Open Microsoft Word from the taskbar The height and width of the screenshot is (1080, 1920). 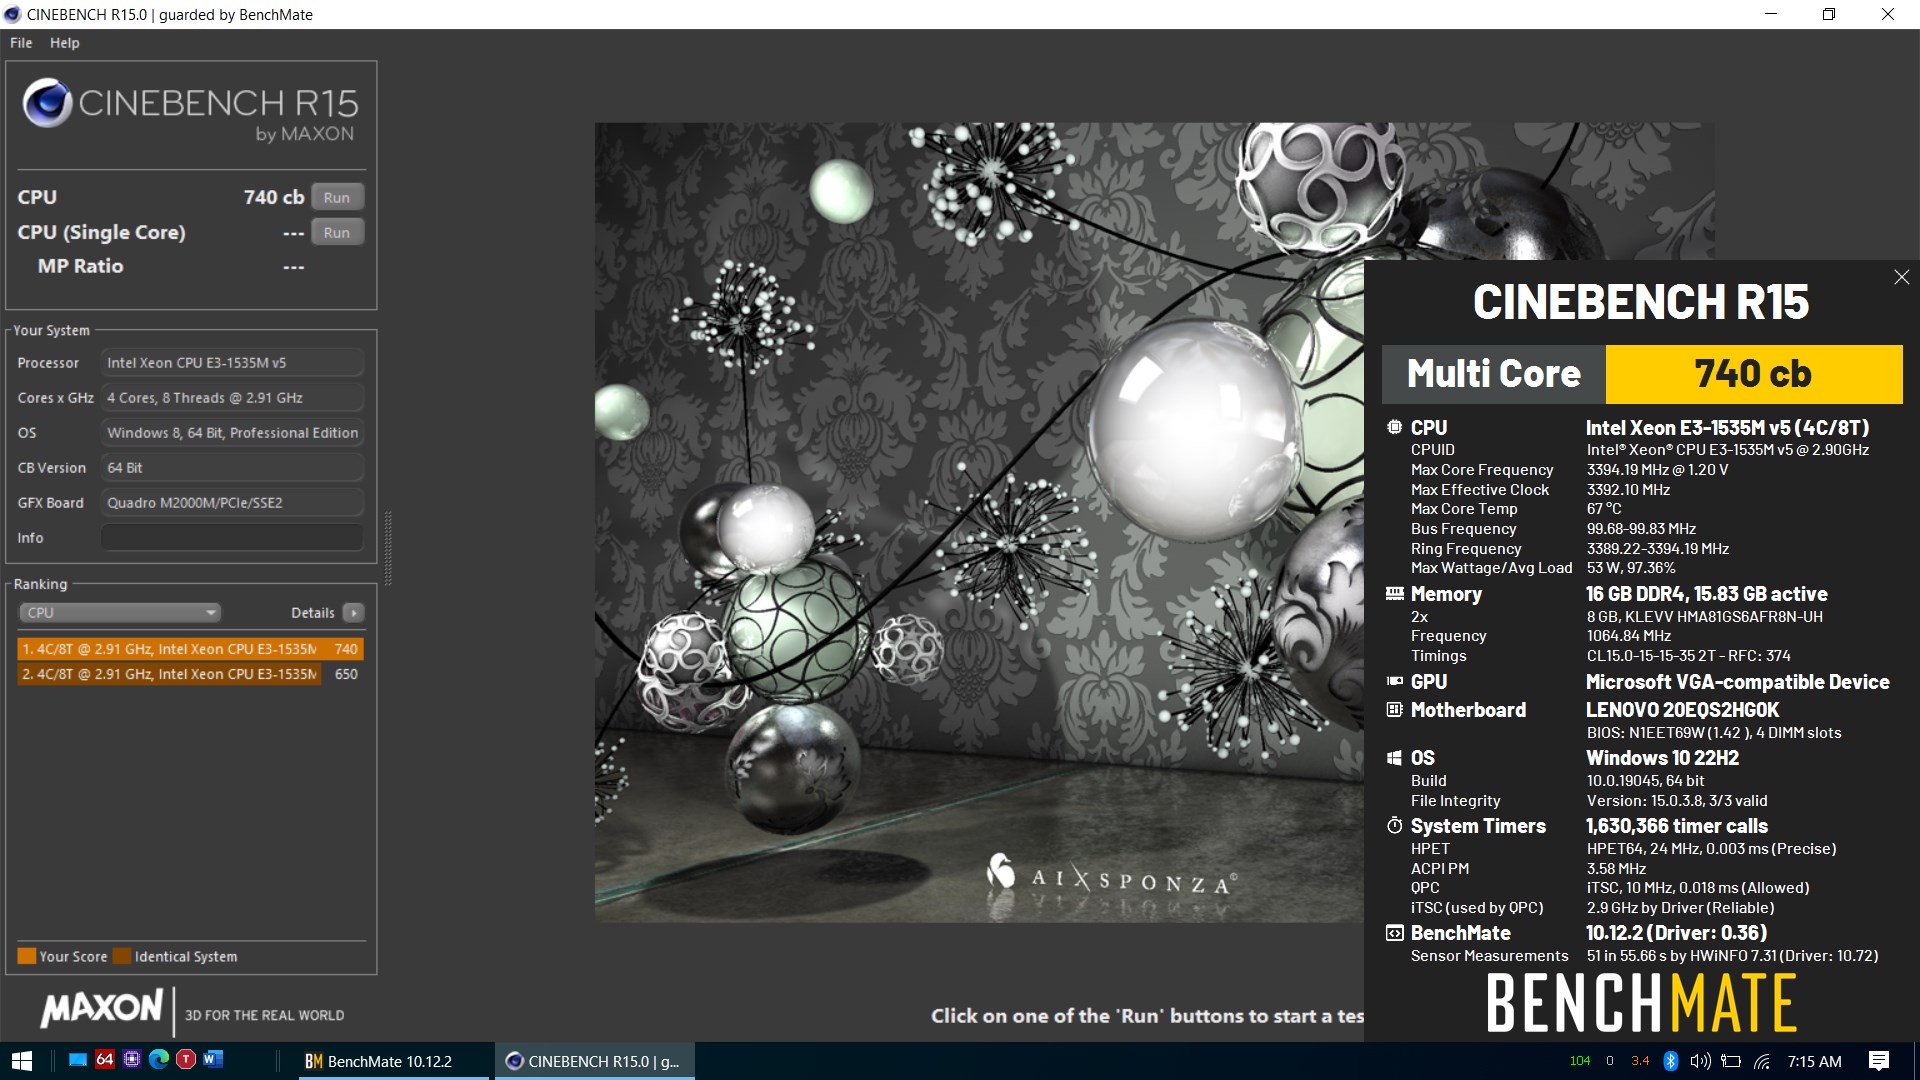click(213, 1060)
